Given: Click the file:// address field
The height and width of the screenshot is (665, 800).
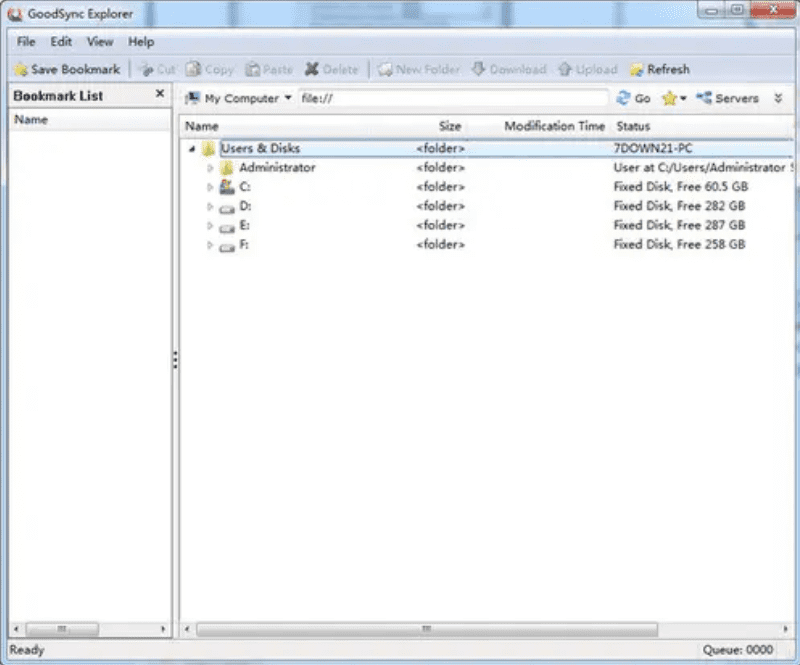Looking at the screenshot, I should (x=453, y=98).
